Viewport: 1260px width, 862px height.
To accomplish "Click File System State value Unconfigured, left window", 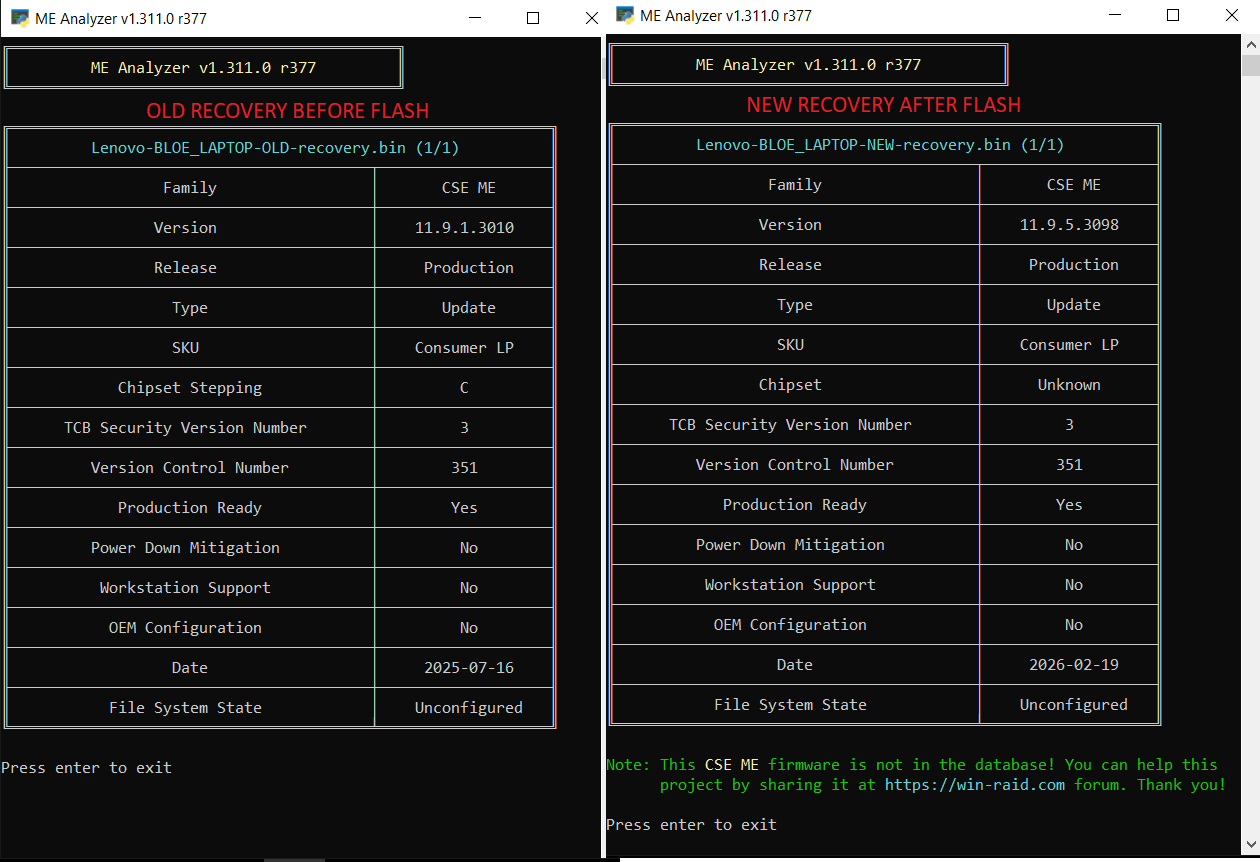I will pyautogui.click(x=469, y=708).
